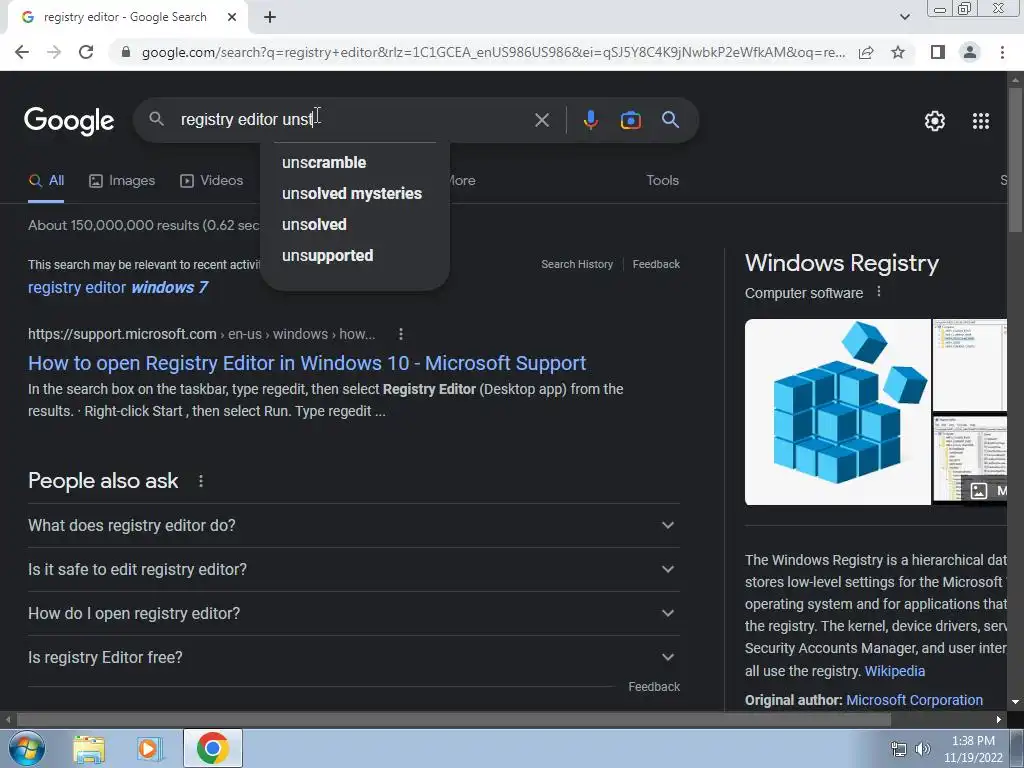Open the Chrome three-dot menu

(1002, 52)
